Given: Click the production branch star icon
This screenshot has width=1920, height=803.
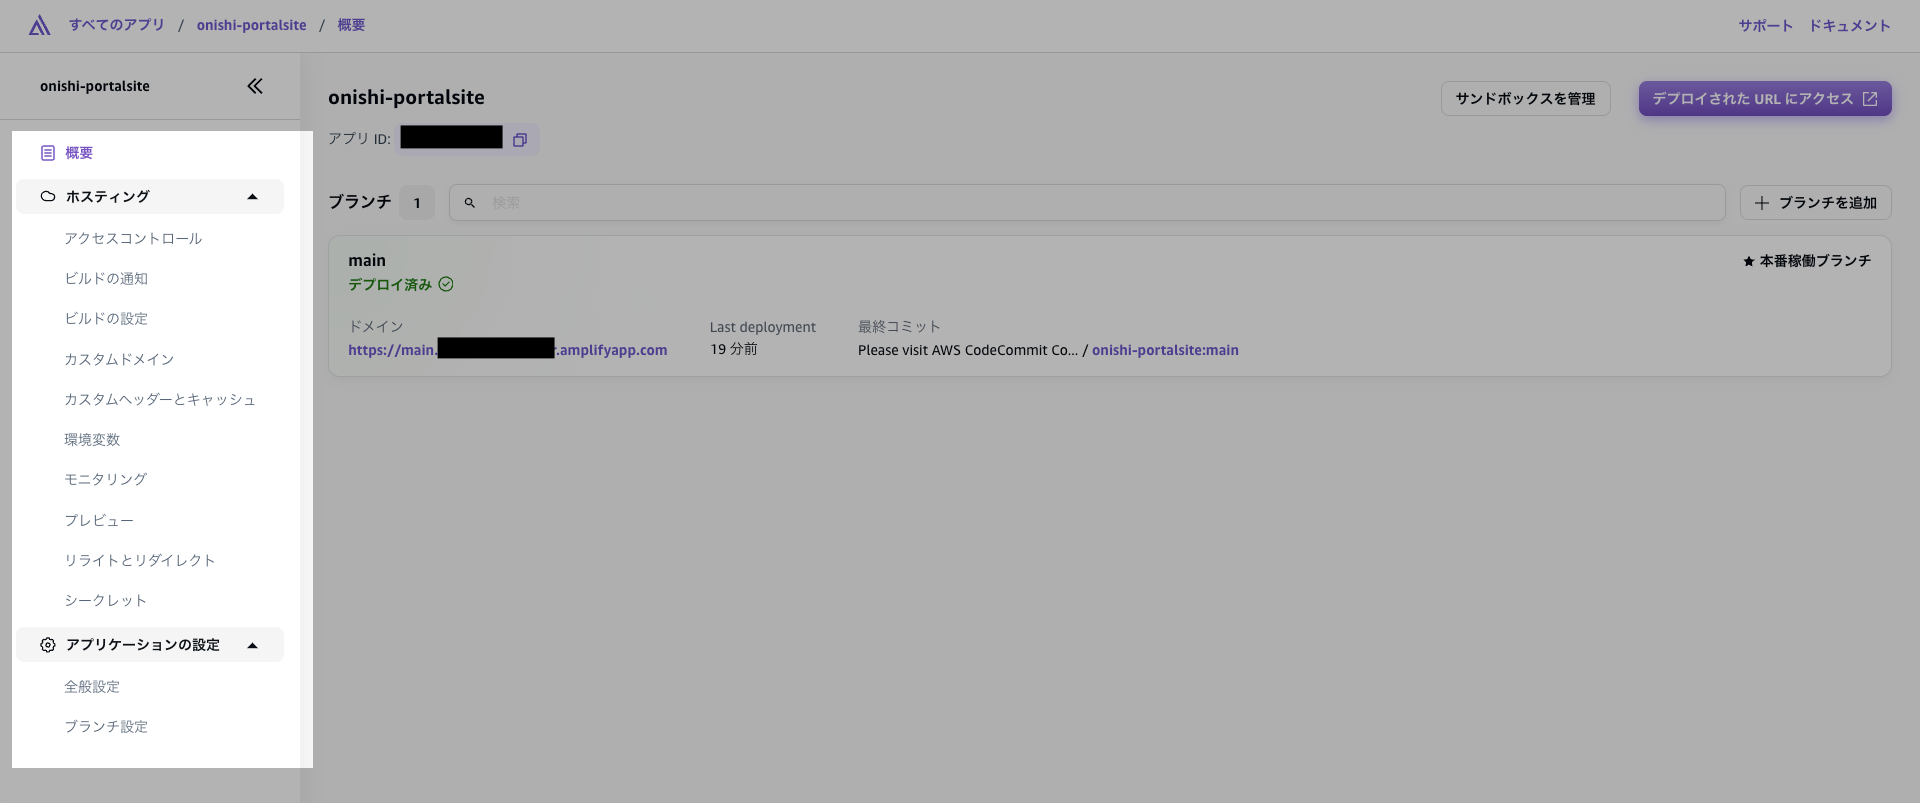Looking at the screenshot, I should click(1749, 261).
